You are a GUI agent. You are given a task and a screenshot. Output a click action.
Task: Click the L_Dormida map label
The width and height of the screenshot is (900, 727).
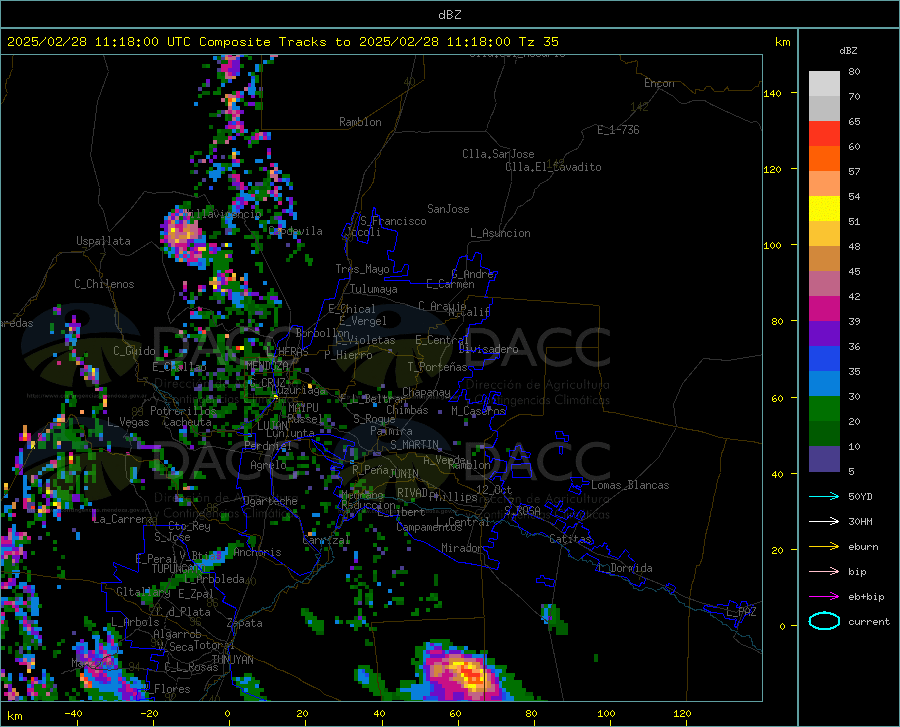tap(625, 568)
